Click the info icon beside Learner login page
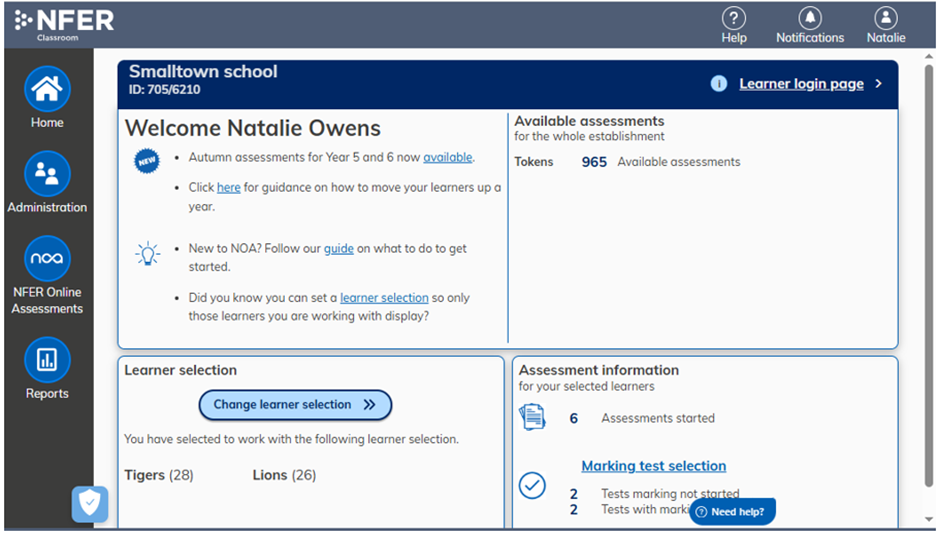The width and height of the screenshot is (939, 536). 719,83
